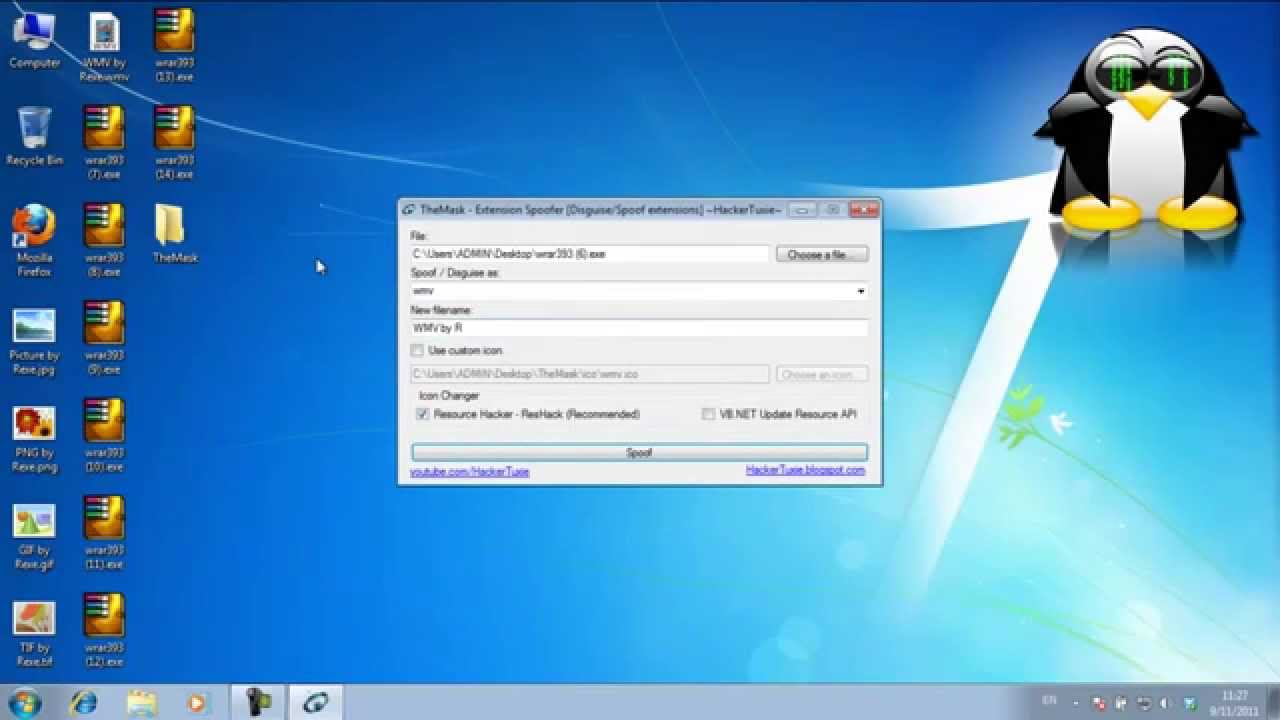1280x720 pixels.
Task: Select the WMV by Rexe.wmv desktop file
Action: 104,47
